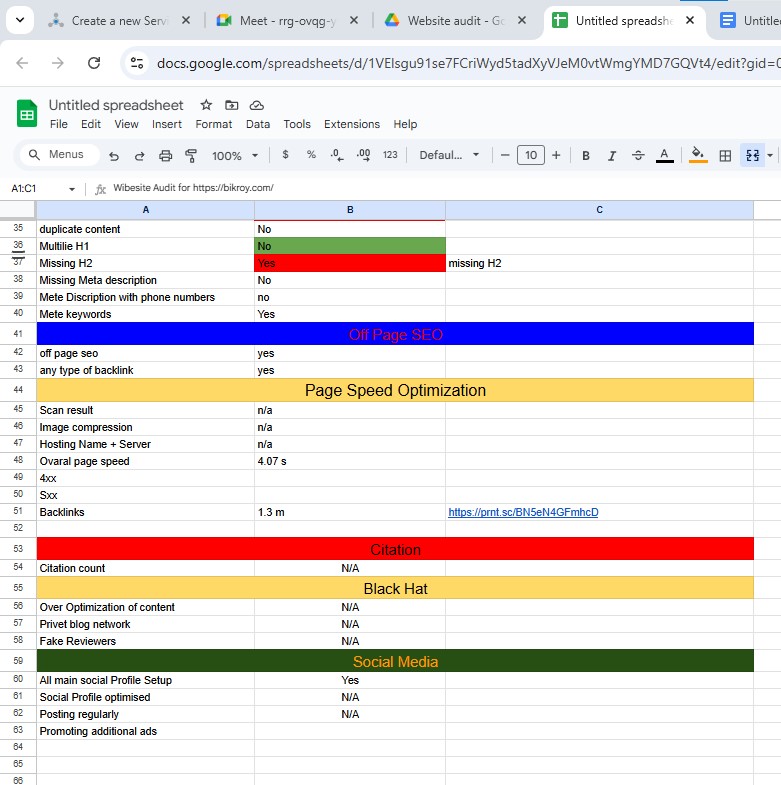The height and width of the screenshot is (785, 781).
Task: Open the Extensions menu
Action: click(x=352, y=124)
